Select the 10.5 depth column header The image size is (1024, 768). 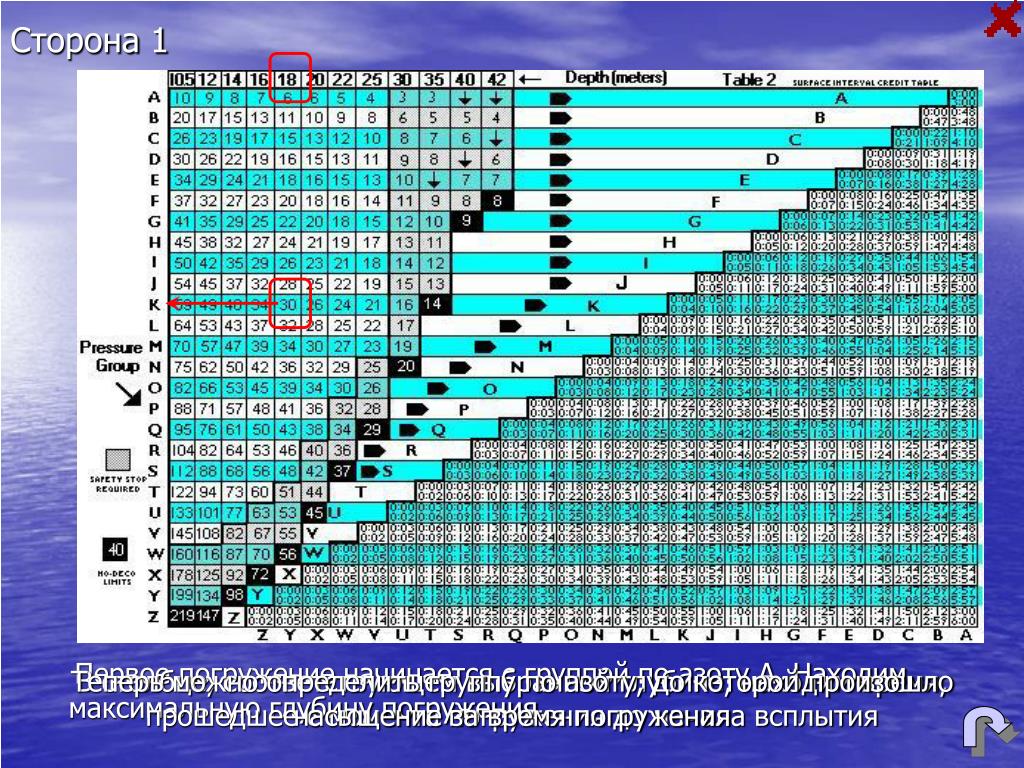(181, 80)
